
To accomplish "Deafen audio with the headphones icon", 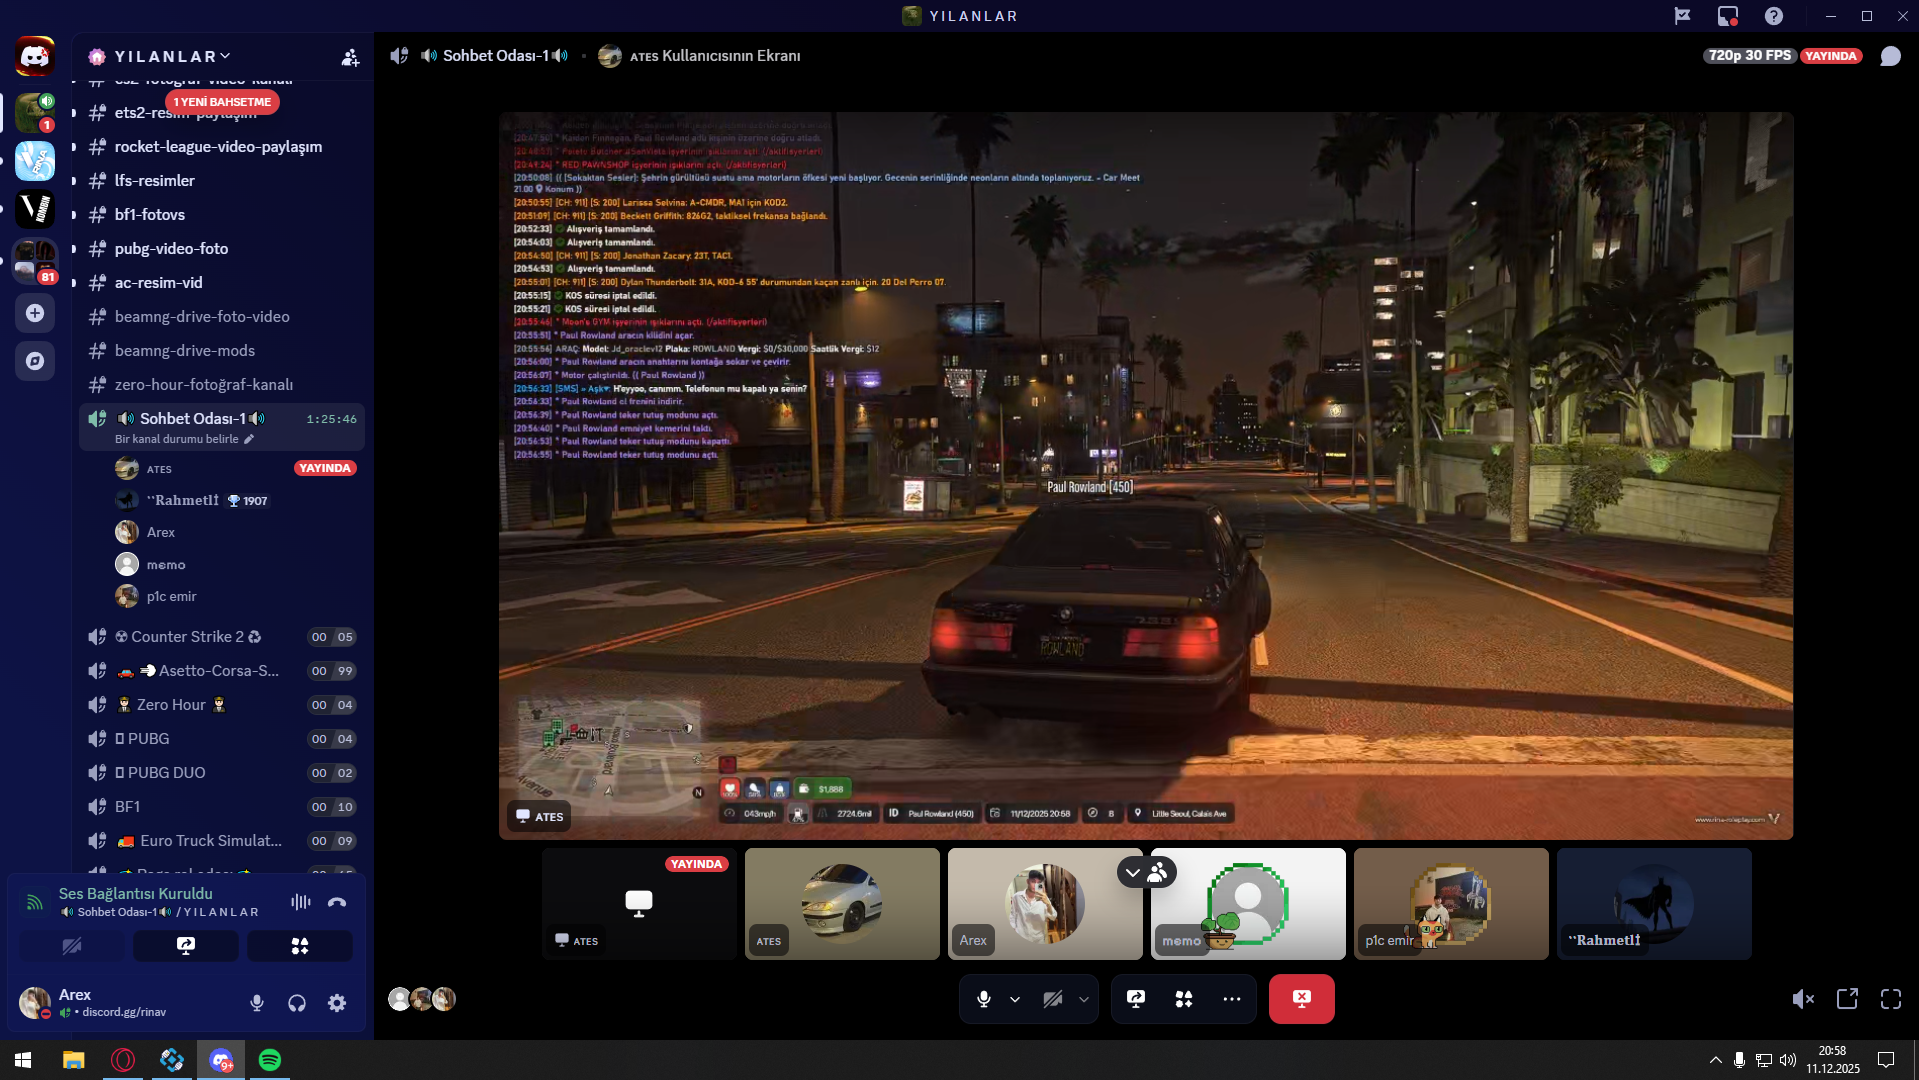I will pyautogui.click(x=297, y=1003).
